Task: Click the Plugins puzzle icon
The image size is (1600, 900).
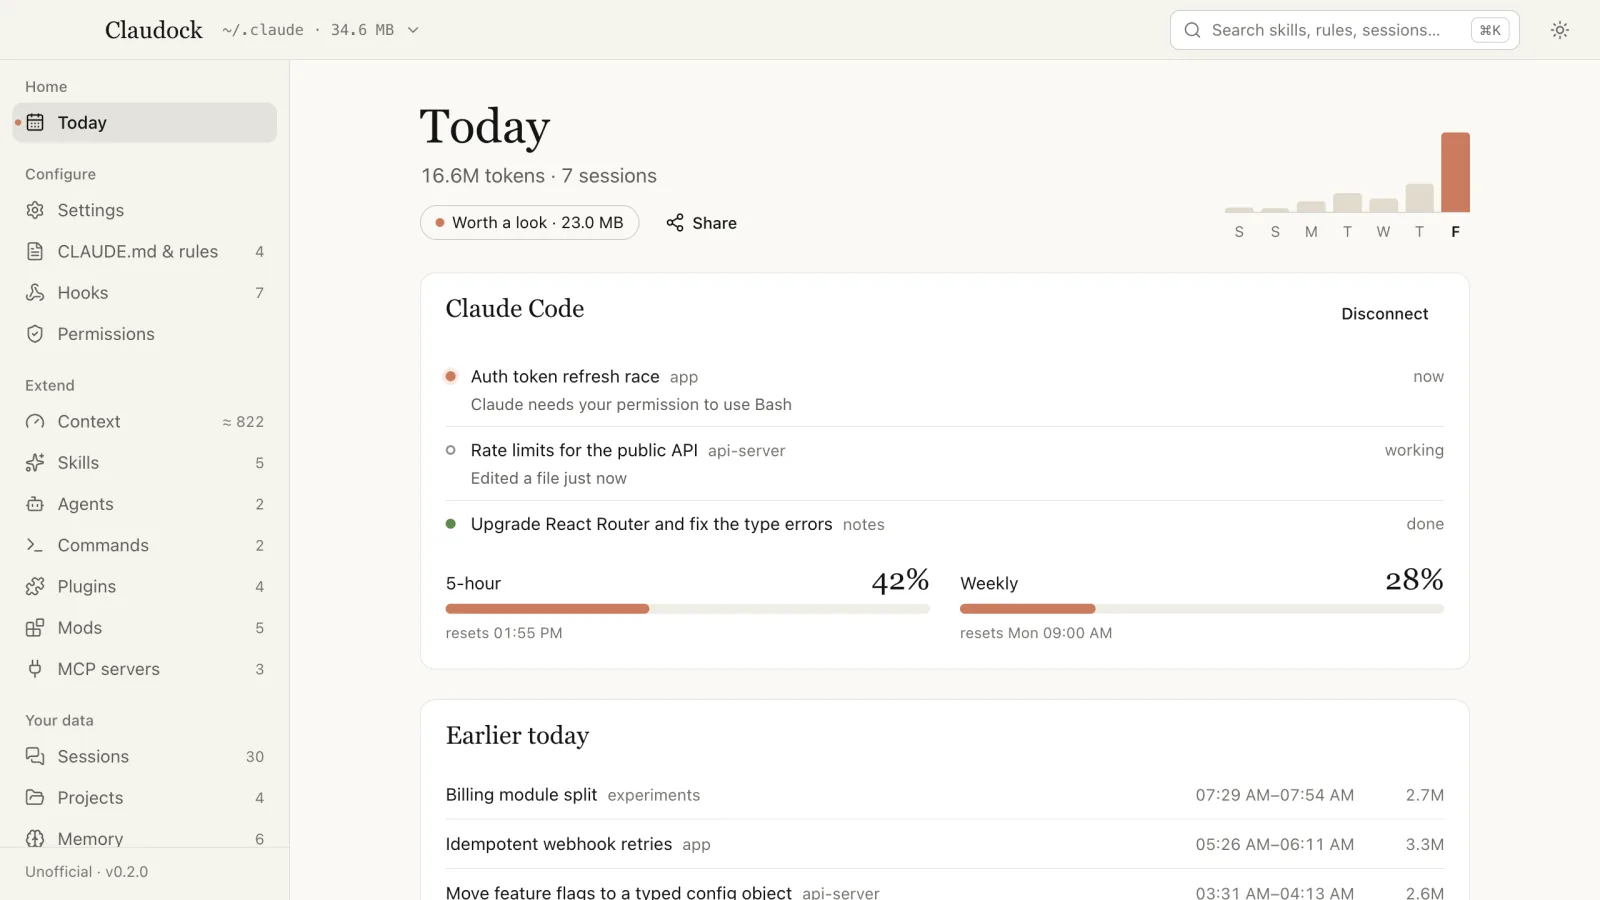Action: point(35,586)
